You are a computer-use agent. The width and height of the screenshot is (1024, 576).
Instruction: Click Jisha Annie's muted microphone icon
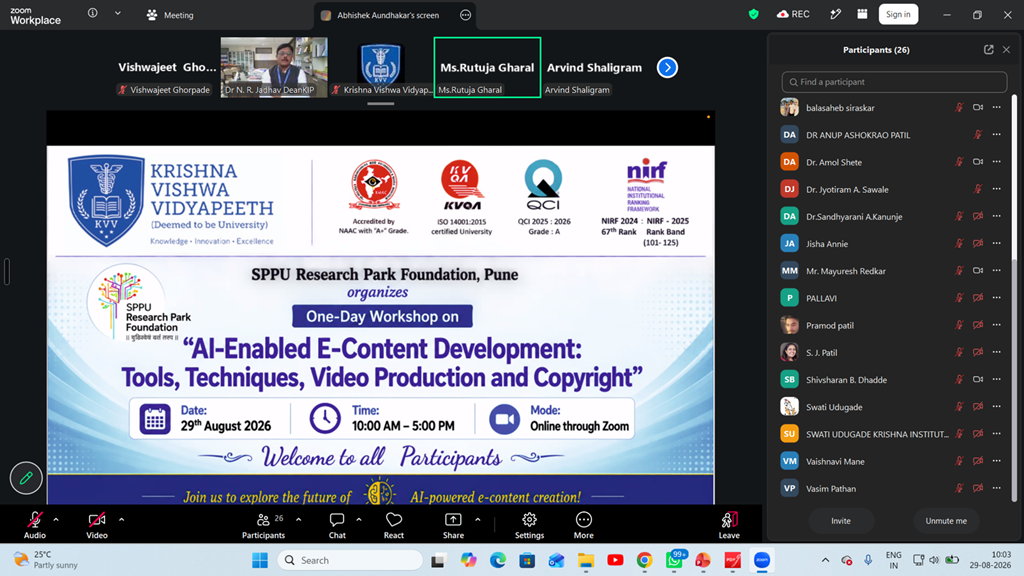pos(959,244)
